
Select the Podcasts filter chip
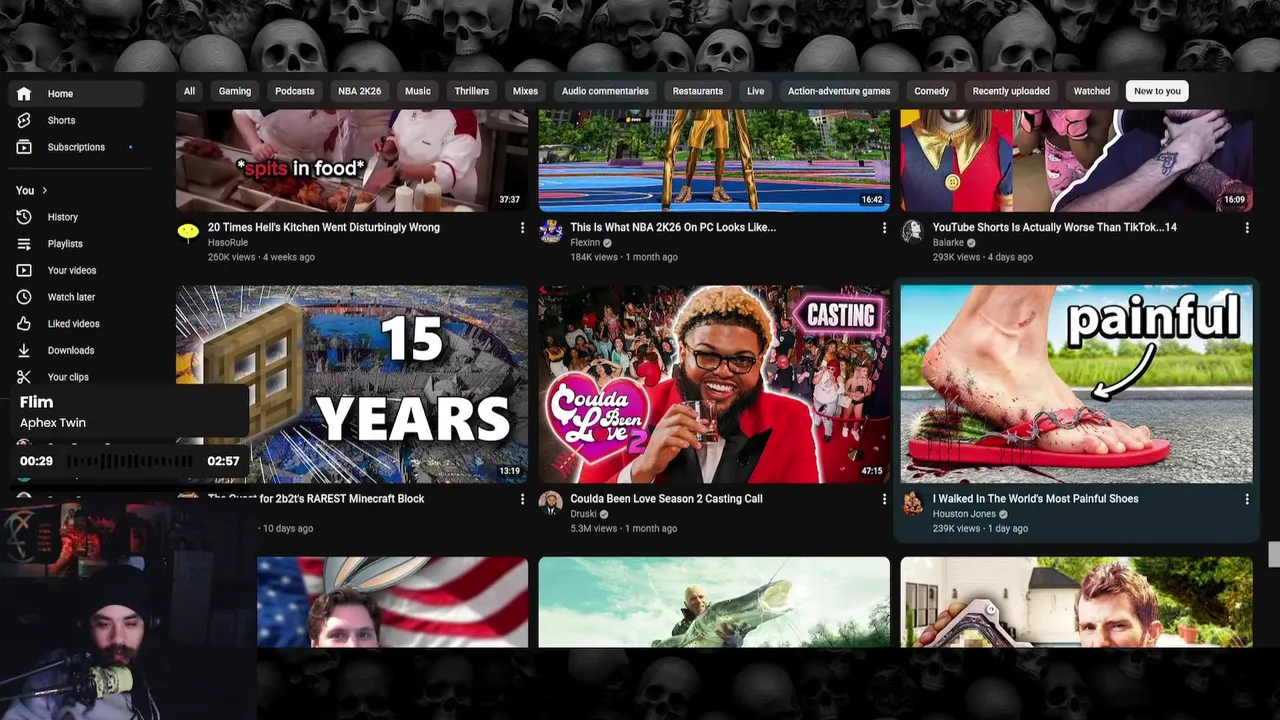(x=295, y=91)
